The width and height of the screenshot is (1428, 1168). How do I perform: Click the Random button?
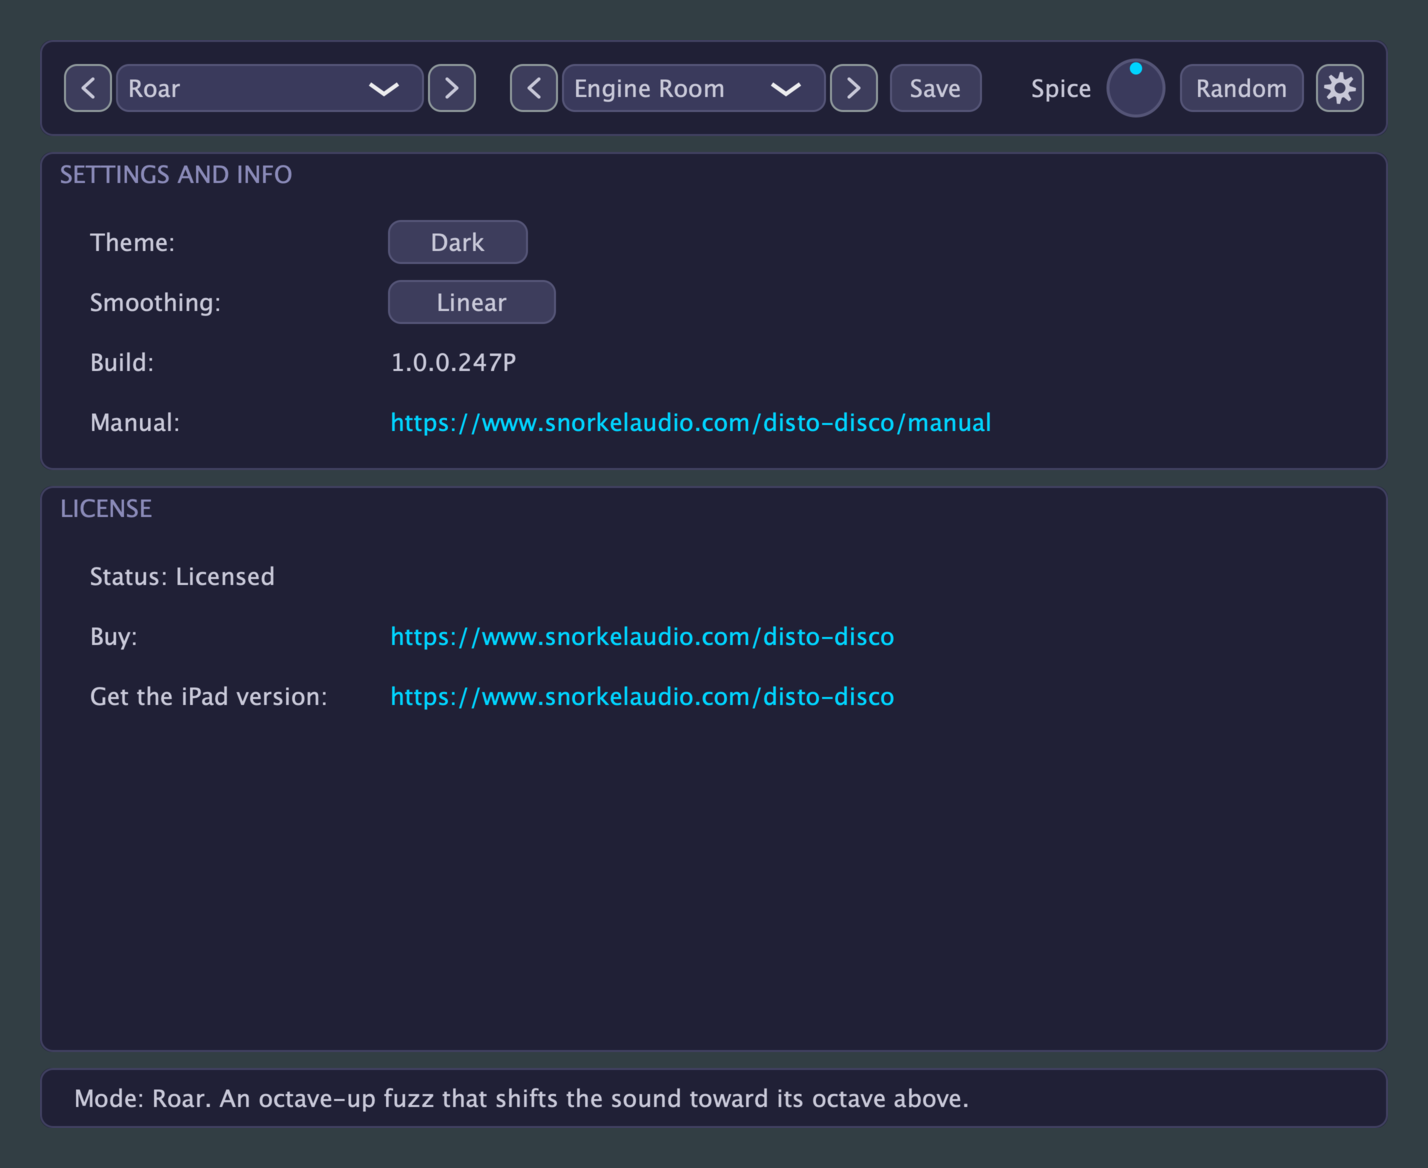[x=1242, y=88]
